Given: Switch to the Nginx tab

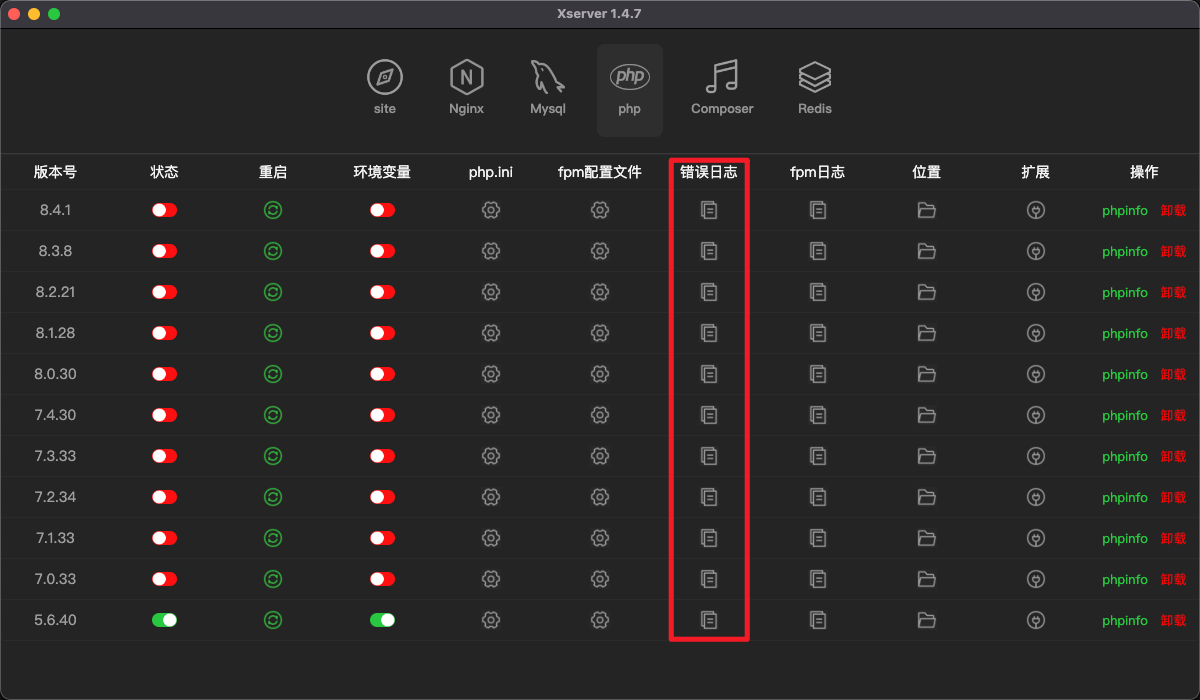Looking at the screenshot, I should click(467, 89).
